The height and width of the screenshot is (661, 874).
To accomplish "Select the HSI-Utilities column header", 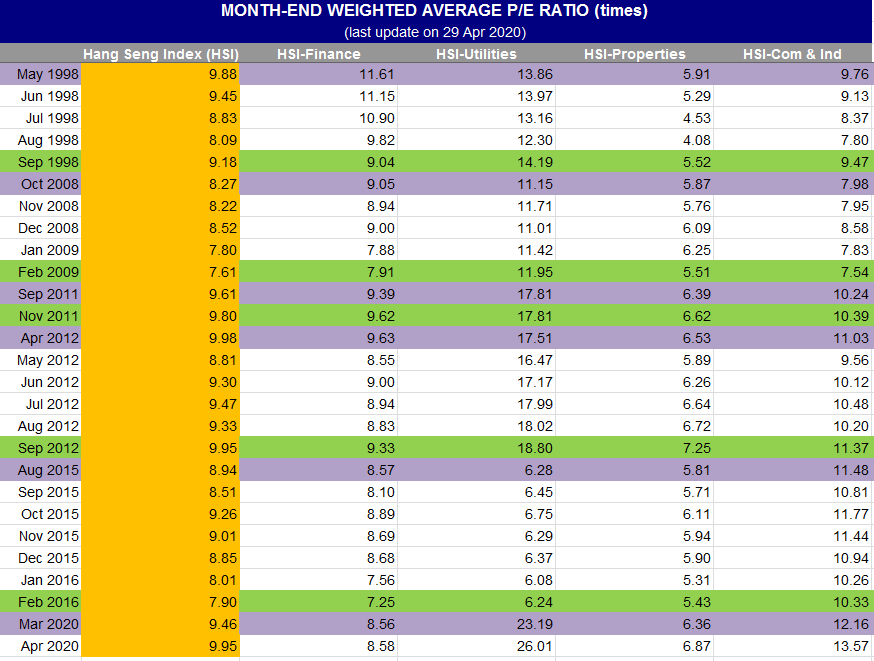I will 476,54.
